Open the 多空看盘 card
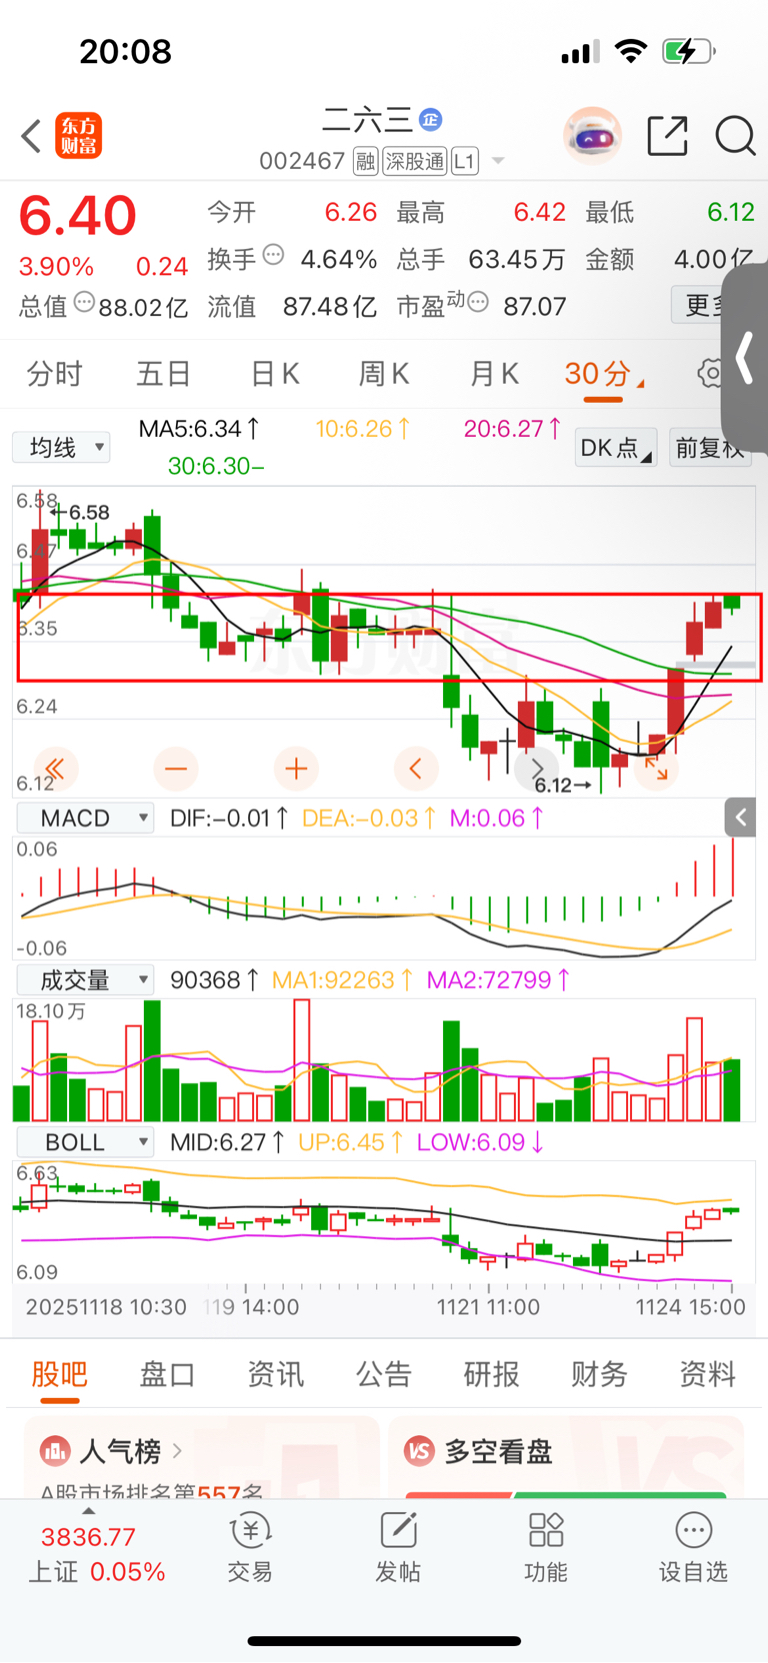Viewport: 768px width, 1663px height. 566,1457
